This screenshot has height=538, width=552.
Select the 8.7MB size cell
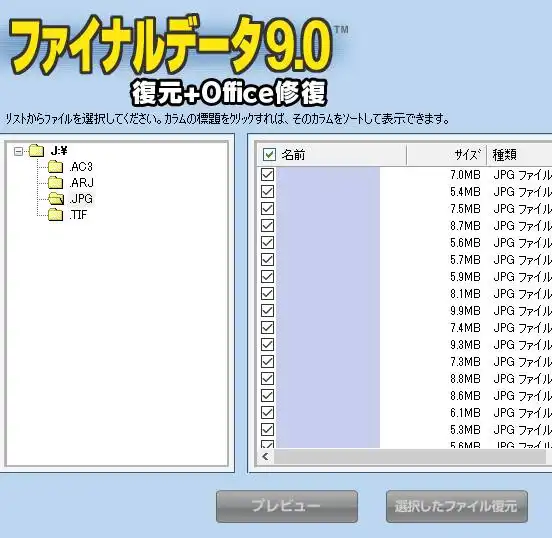[x=465, y=226]
